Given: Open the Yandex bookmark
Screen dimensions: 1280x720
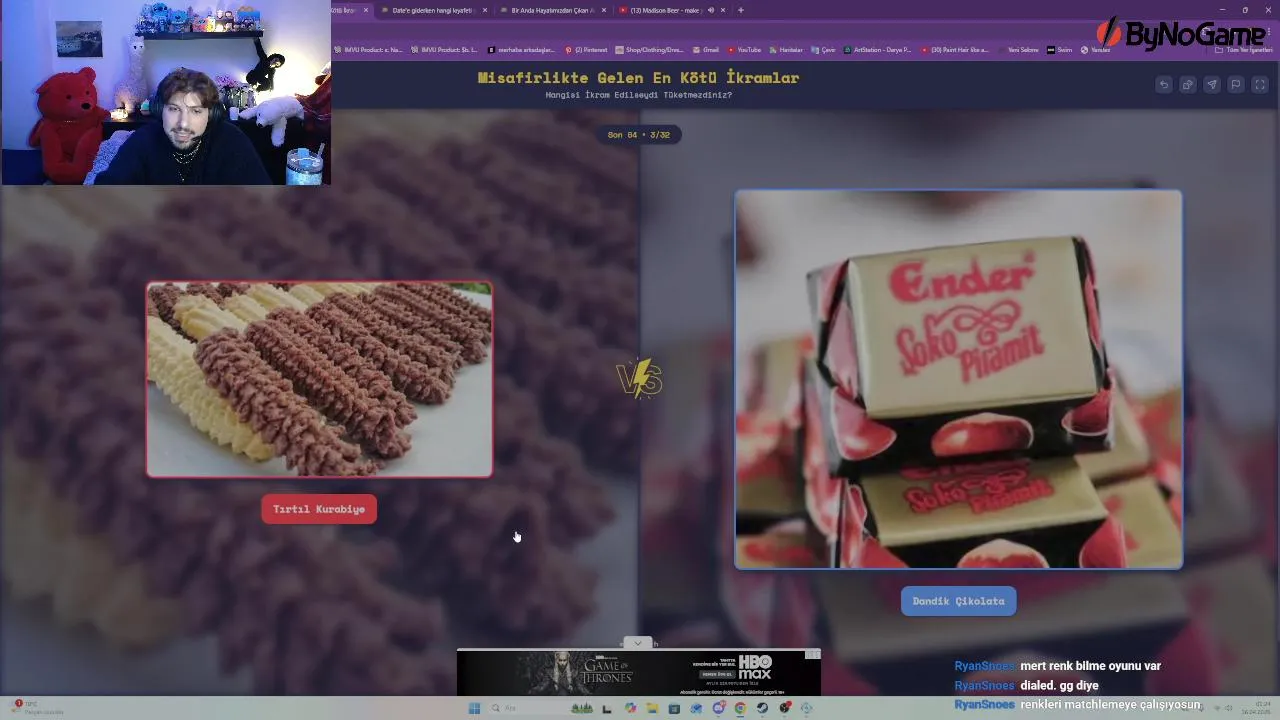Looking at the screenshot, I should (1096, 50).
